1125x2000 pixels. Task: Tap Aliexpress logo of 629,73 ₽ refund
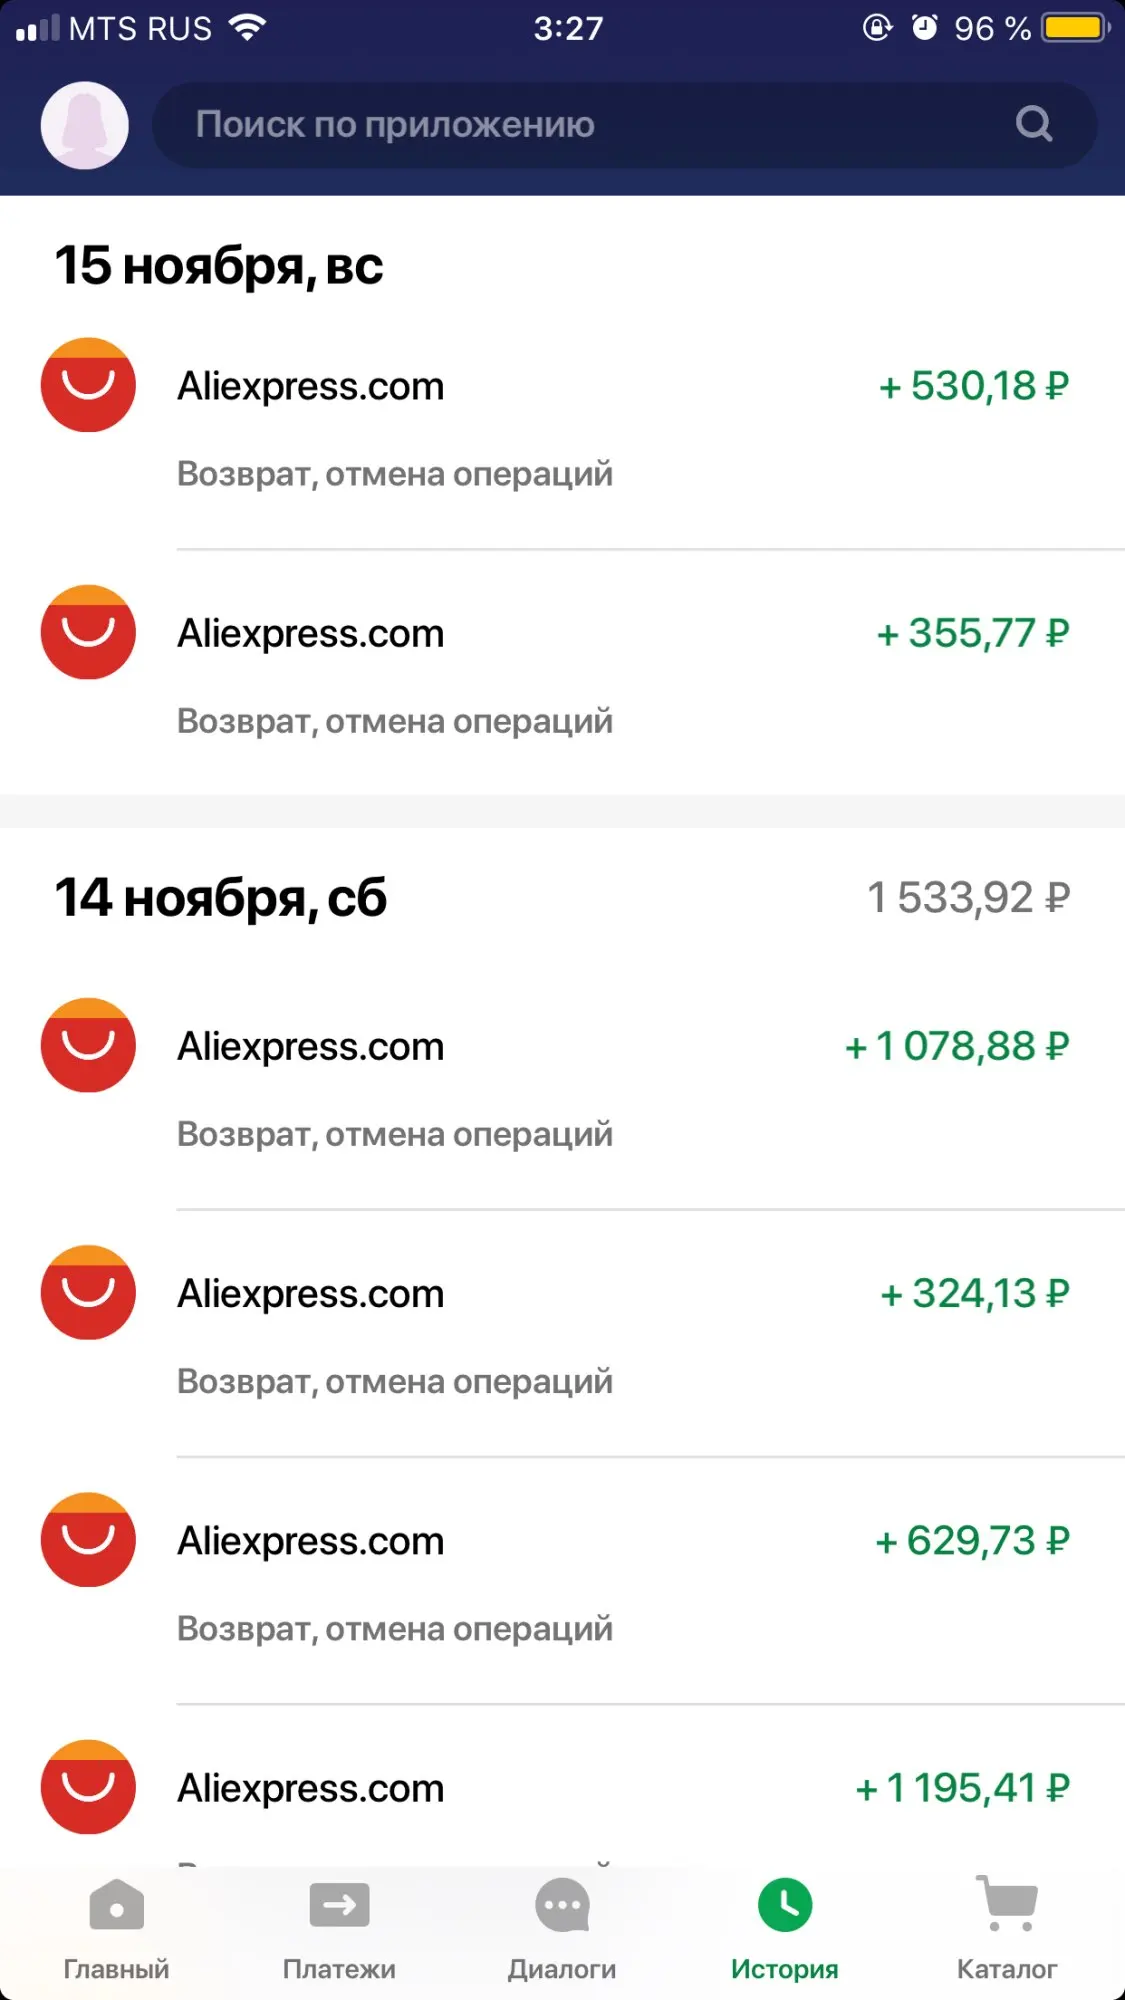(88, 1540)
